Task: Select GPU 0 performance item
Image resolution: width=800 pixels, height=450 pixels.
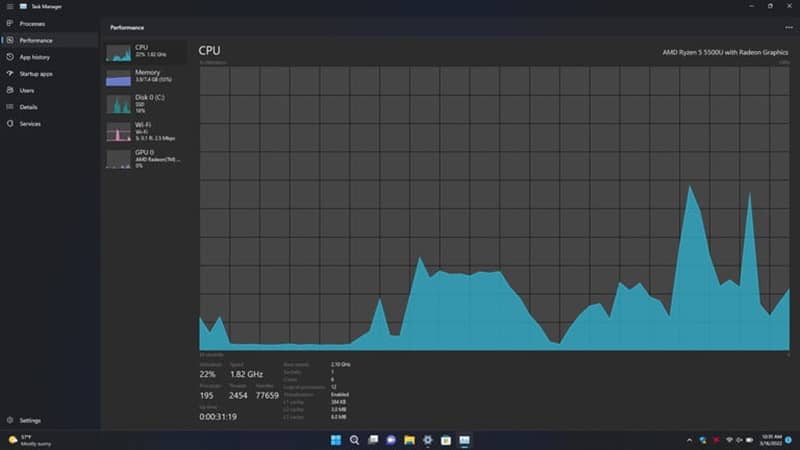Action: point(146,158)
